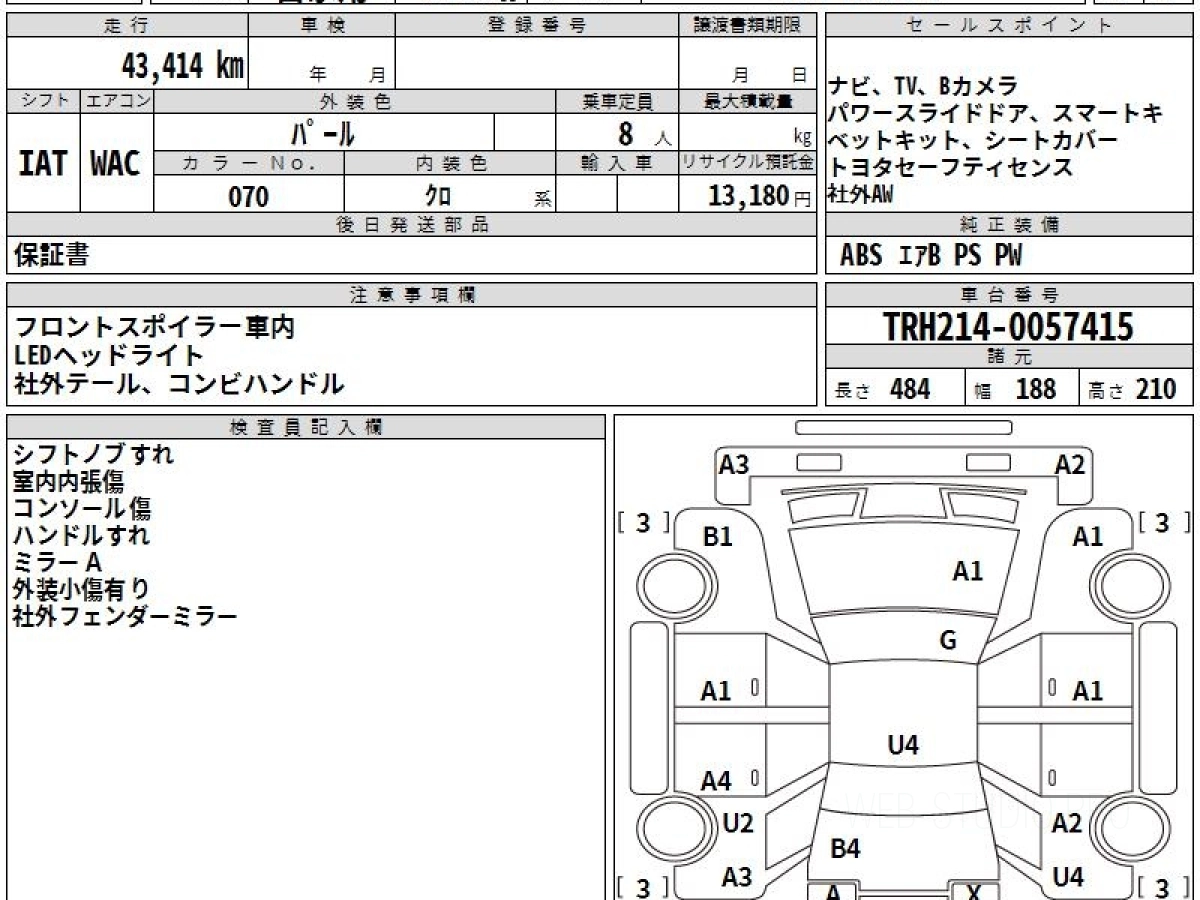Click the ミラー A inspector note

tap(58, 562)
